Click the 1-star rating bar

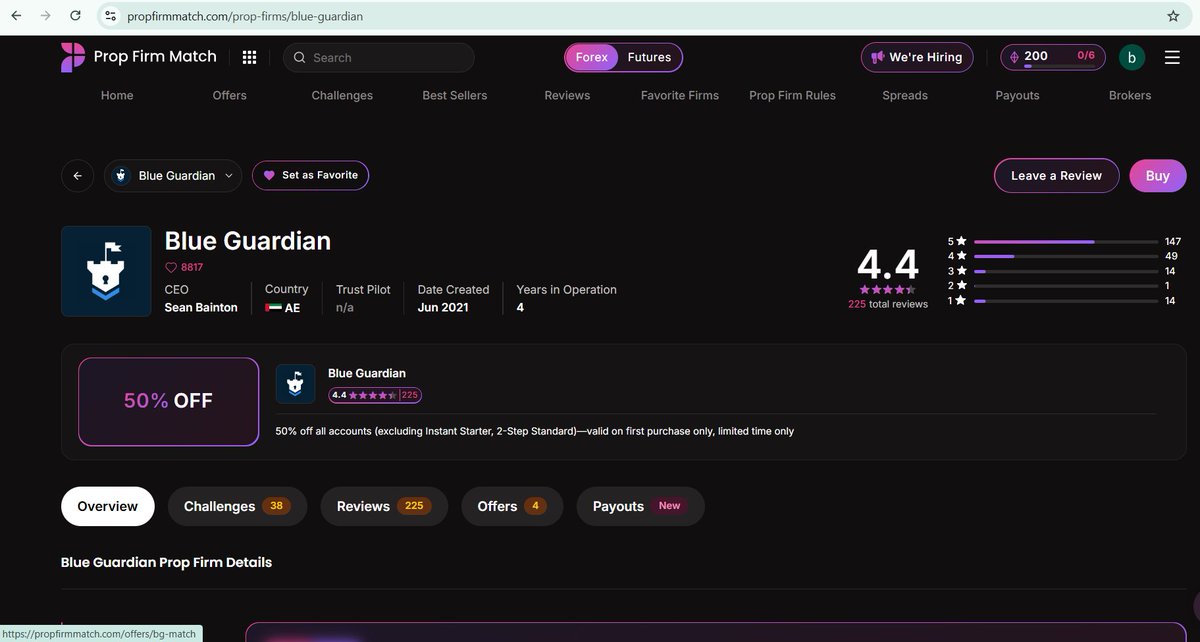pyautogui.click(x=1065, y=300)
